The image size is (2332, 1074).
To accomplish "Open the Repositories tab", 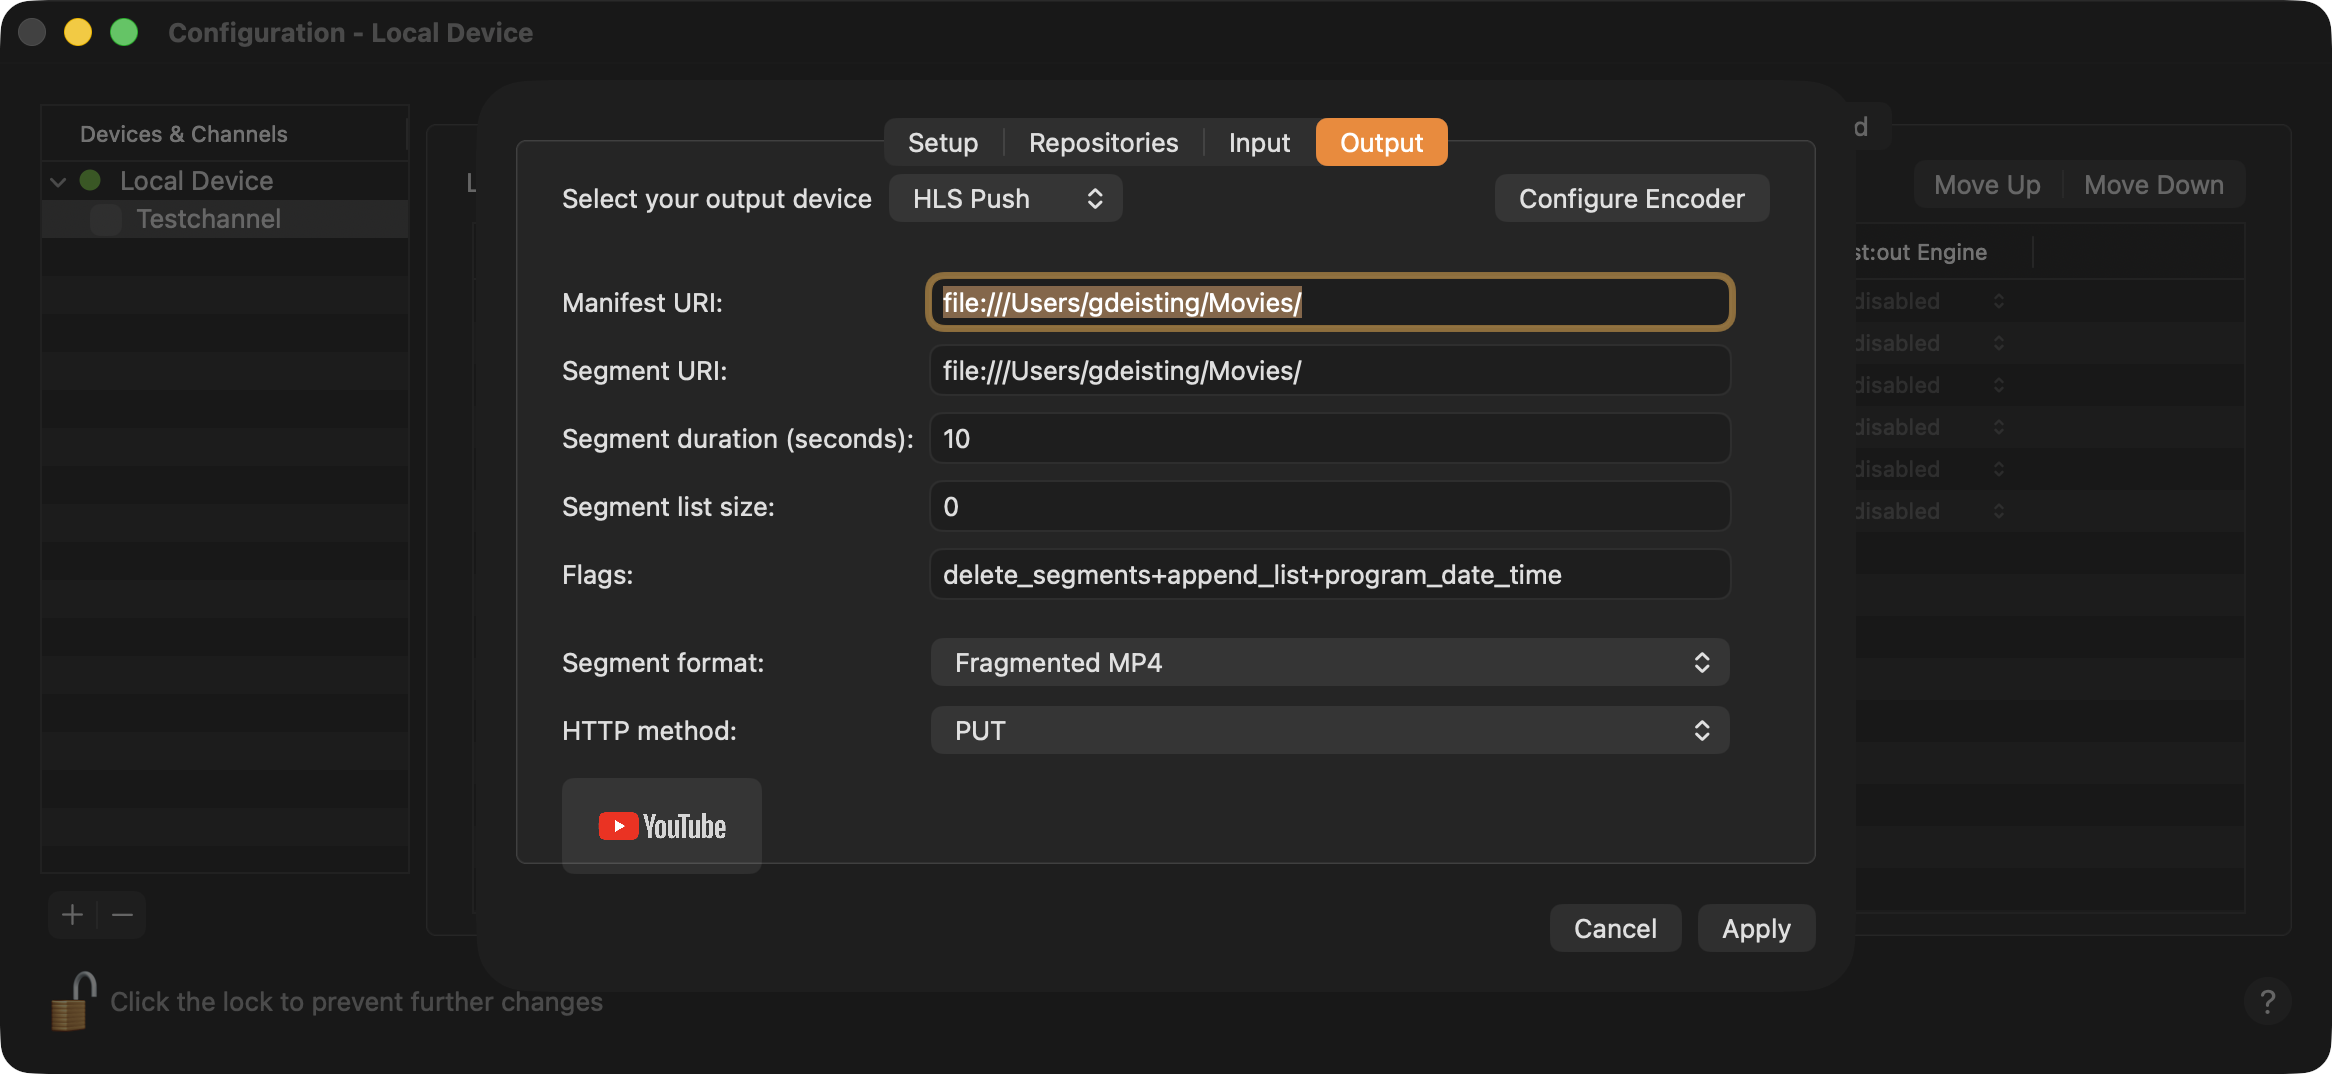I will click(x=1103, y=143).
